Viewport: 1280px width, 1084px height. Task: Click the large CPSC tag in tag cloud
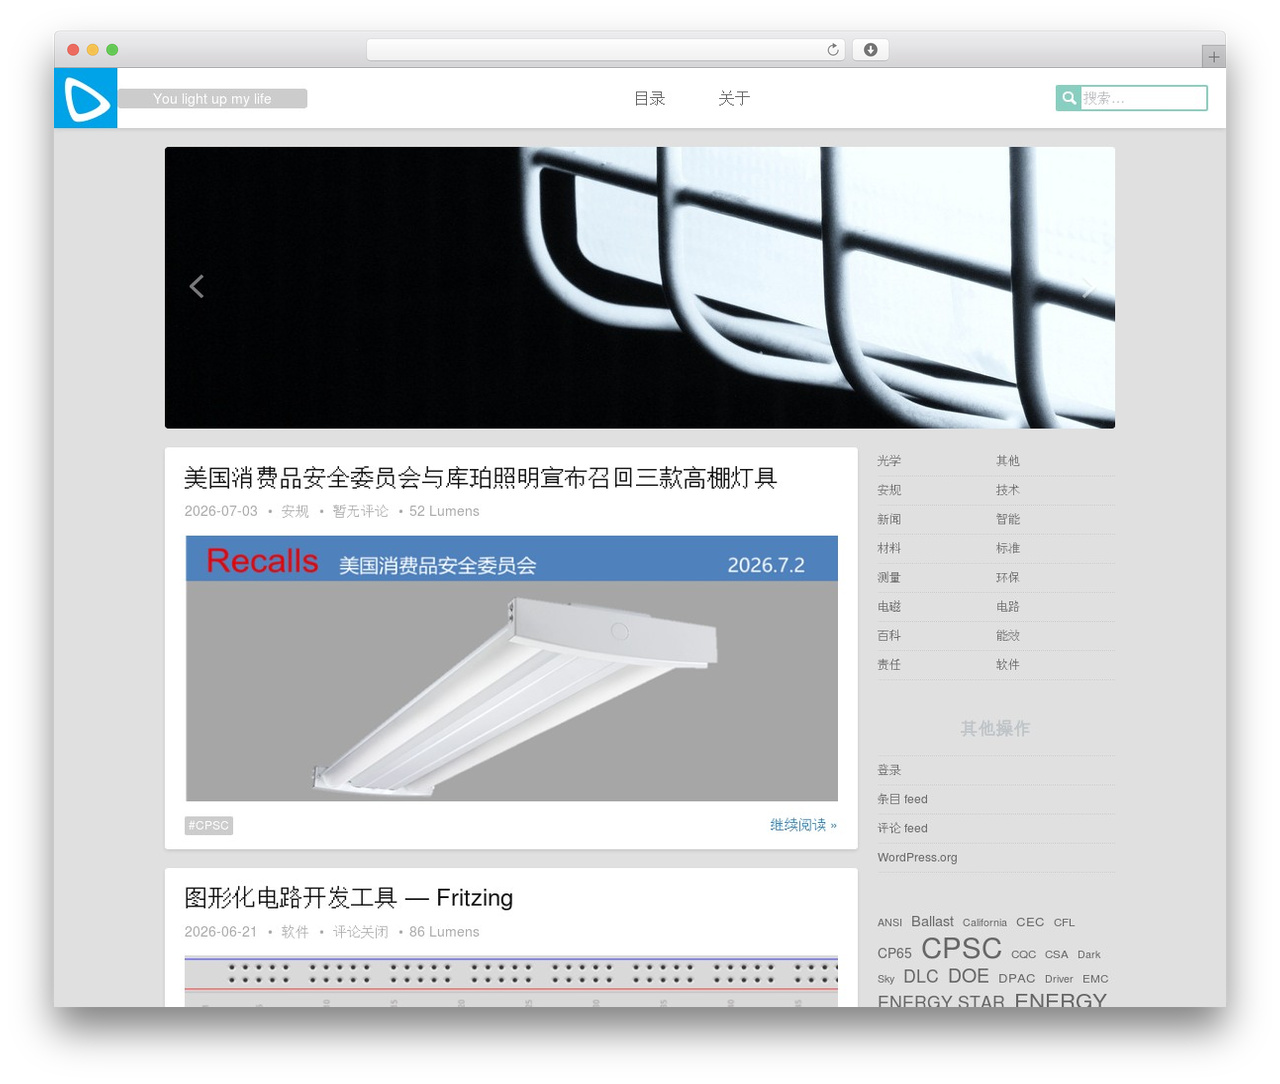(x=961, y=948)
